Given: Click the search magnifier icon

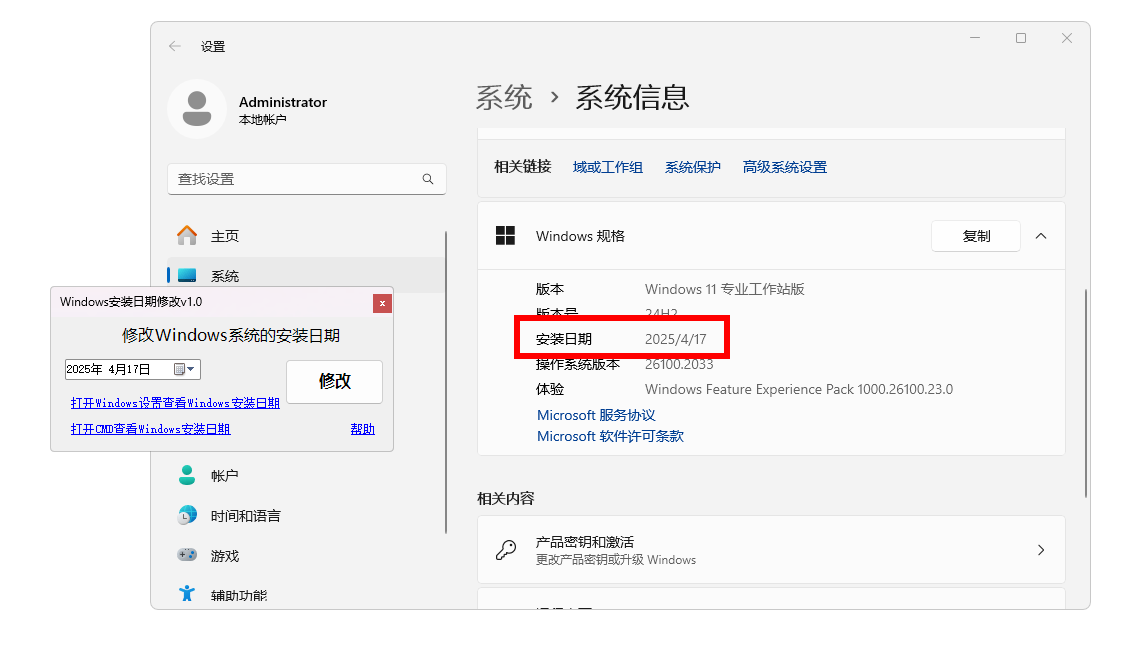Looking at the screenshot, I should pyautogui.click(x=428, y=179).
